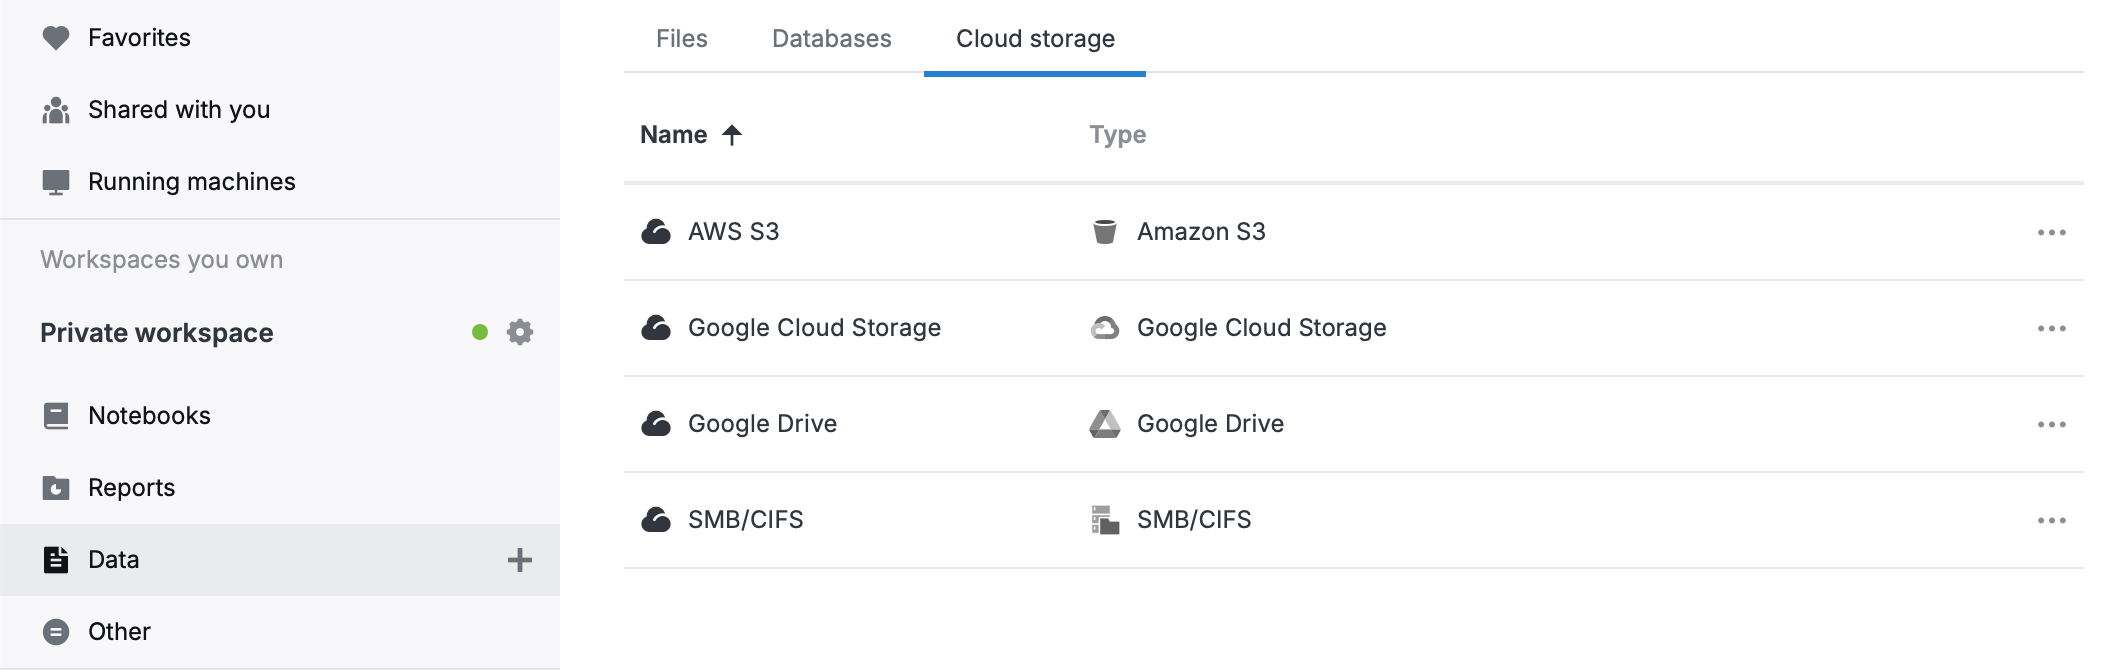The height and width of the screenshot is (670, 2120).
Task: Click the Shared with you people icon
Action: [x=56, y=109]
